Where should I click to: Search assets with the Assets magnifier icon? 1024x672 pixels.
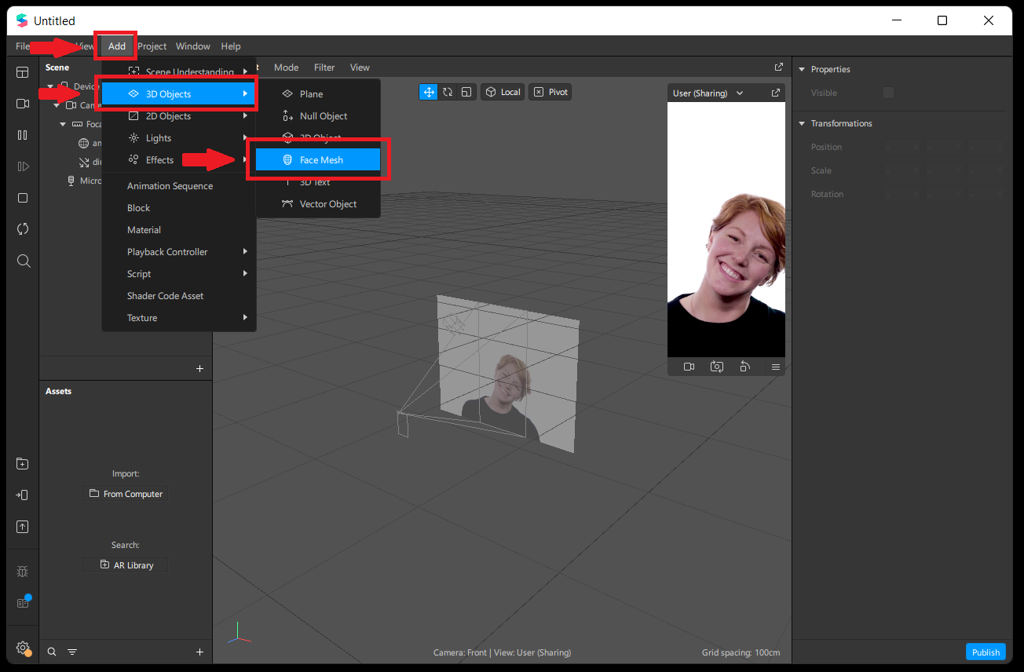point(52,652)
